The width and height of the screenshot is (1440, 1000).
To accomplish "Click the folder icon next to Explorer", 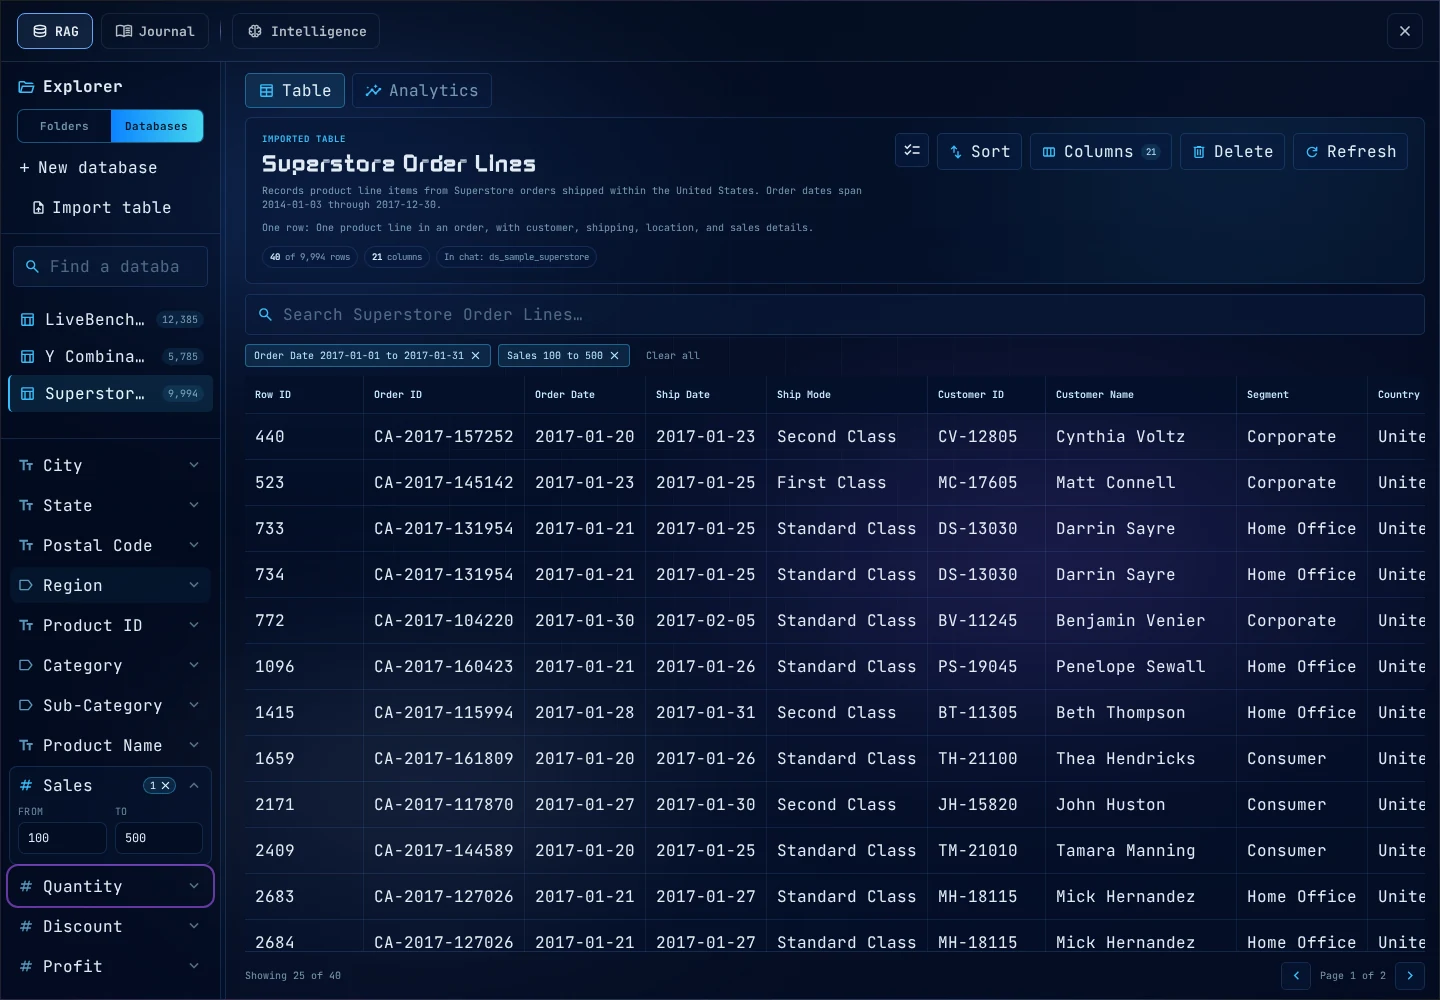I will click(x=26, y=87).
